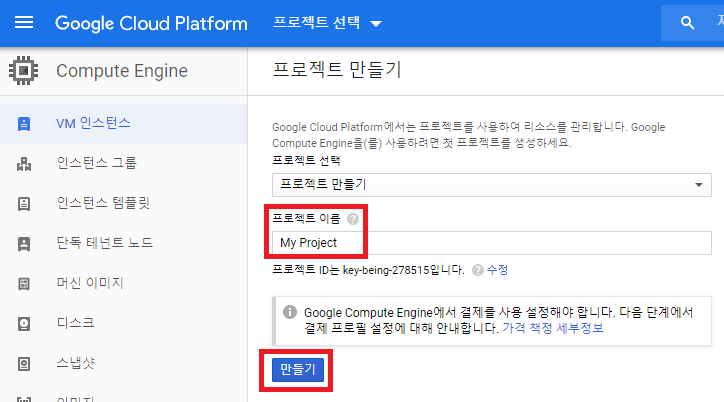724x402 pixels.
Task: Click the VM 인스턴스 sidebar icon
Action: [24, 124]
